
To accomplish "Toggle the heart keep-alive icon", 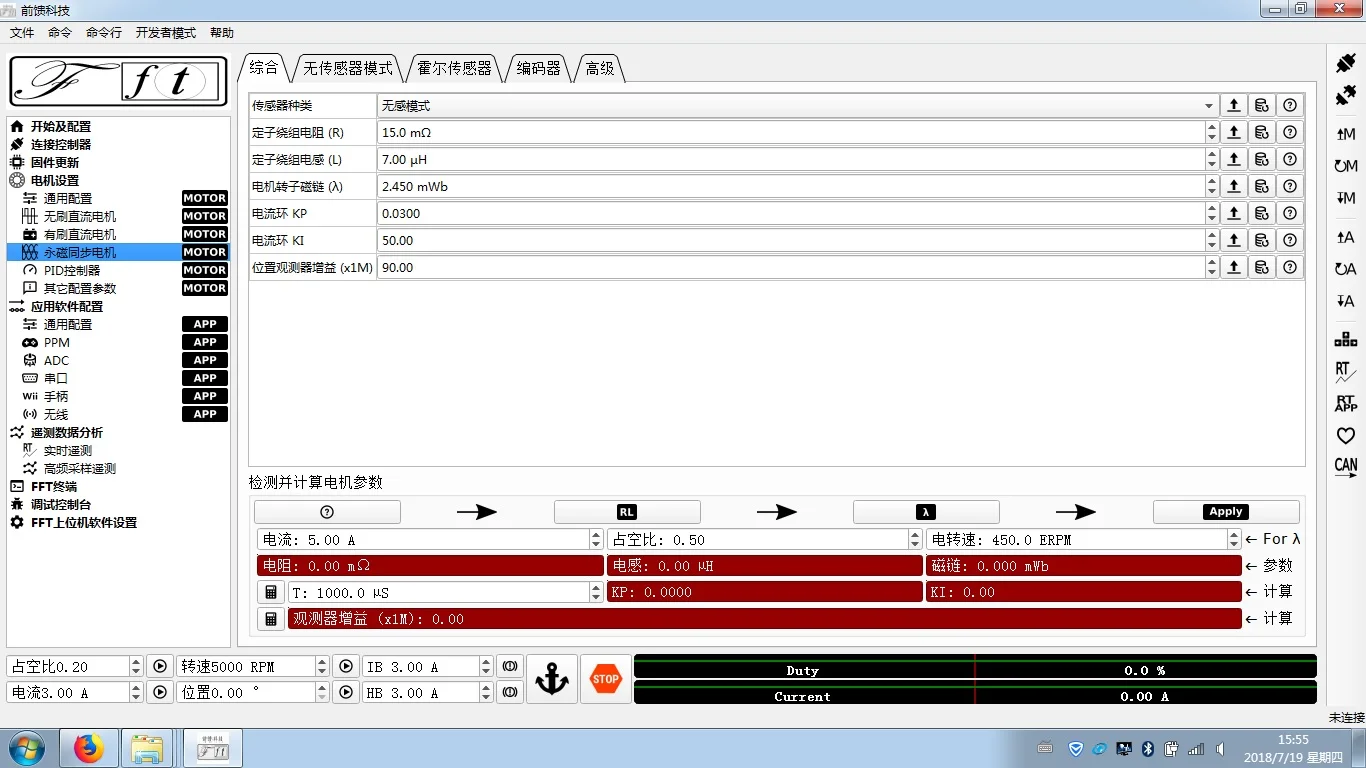I will tap(1346, 436).
